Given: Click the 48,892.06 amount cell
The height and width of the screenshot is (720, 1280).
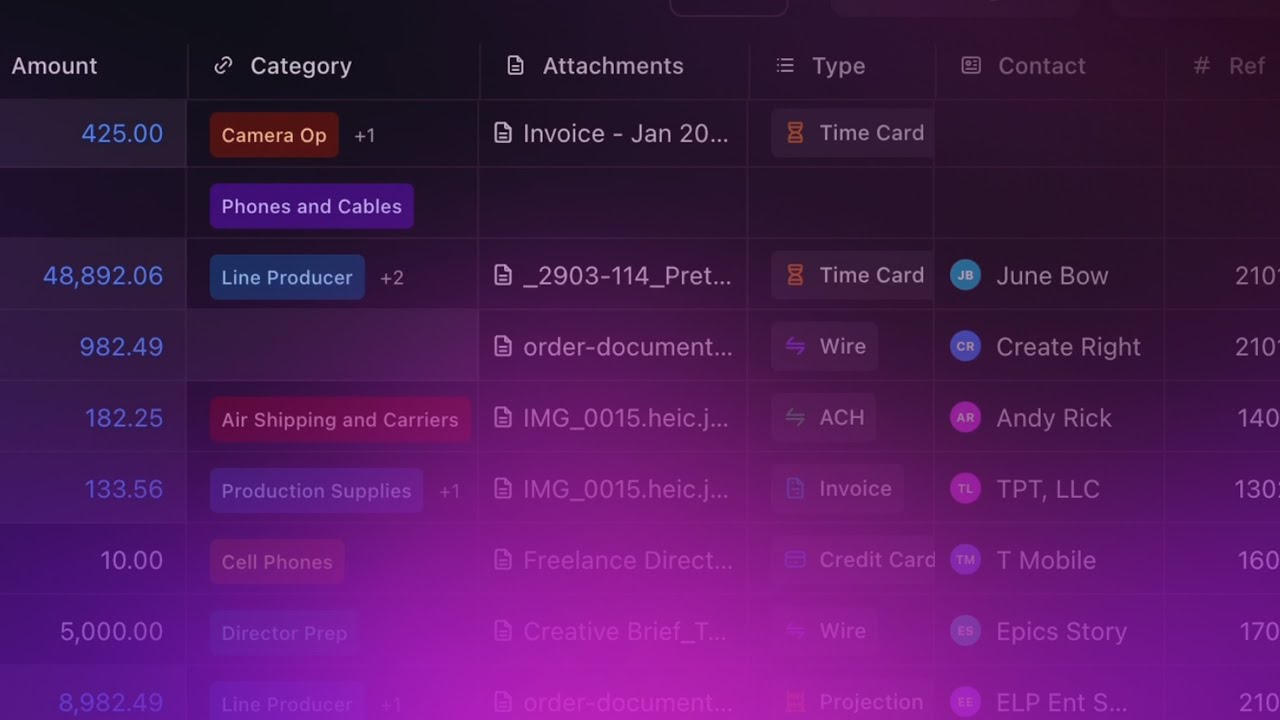Looking at the screenshot, I should click(x=103, y=276).
